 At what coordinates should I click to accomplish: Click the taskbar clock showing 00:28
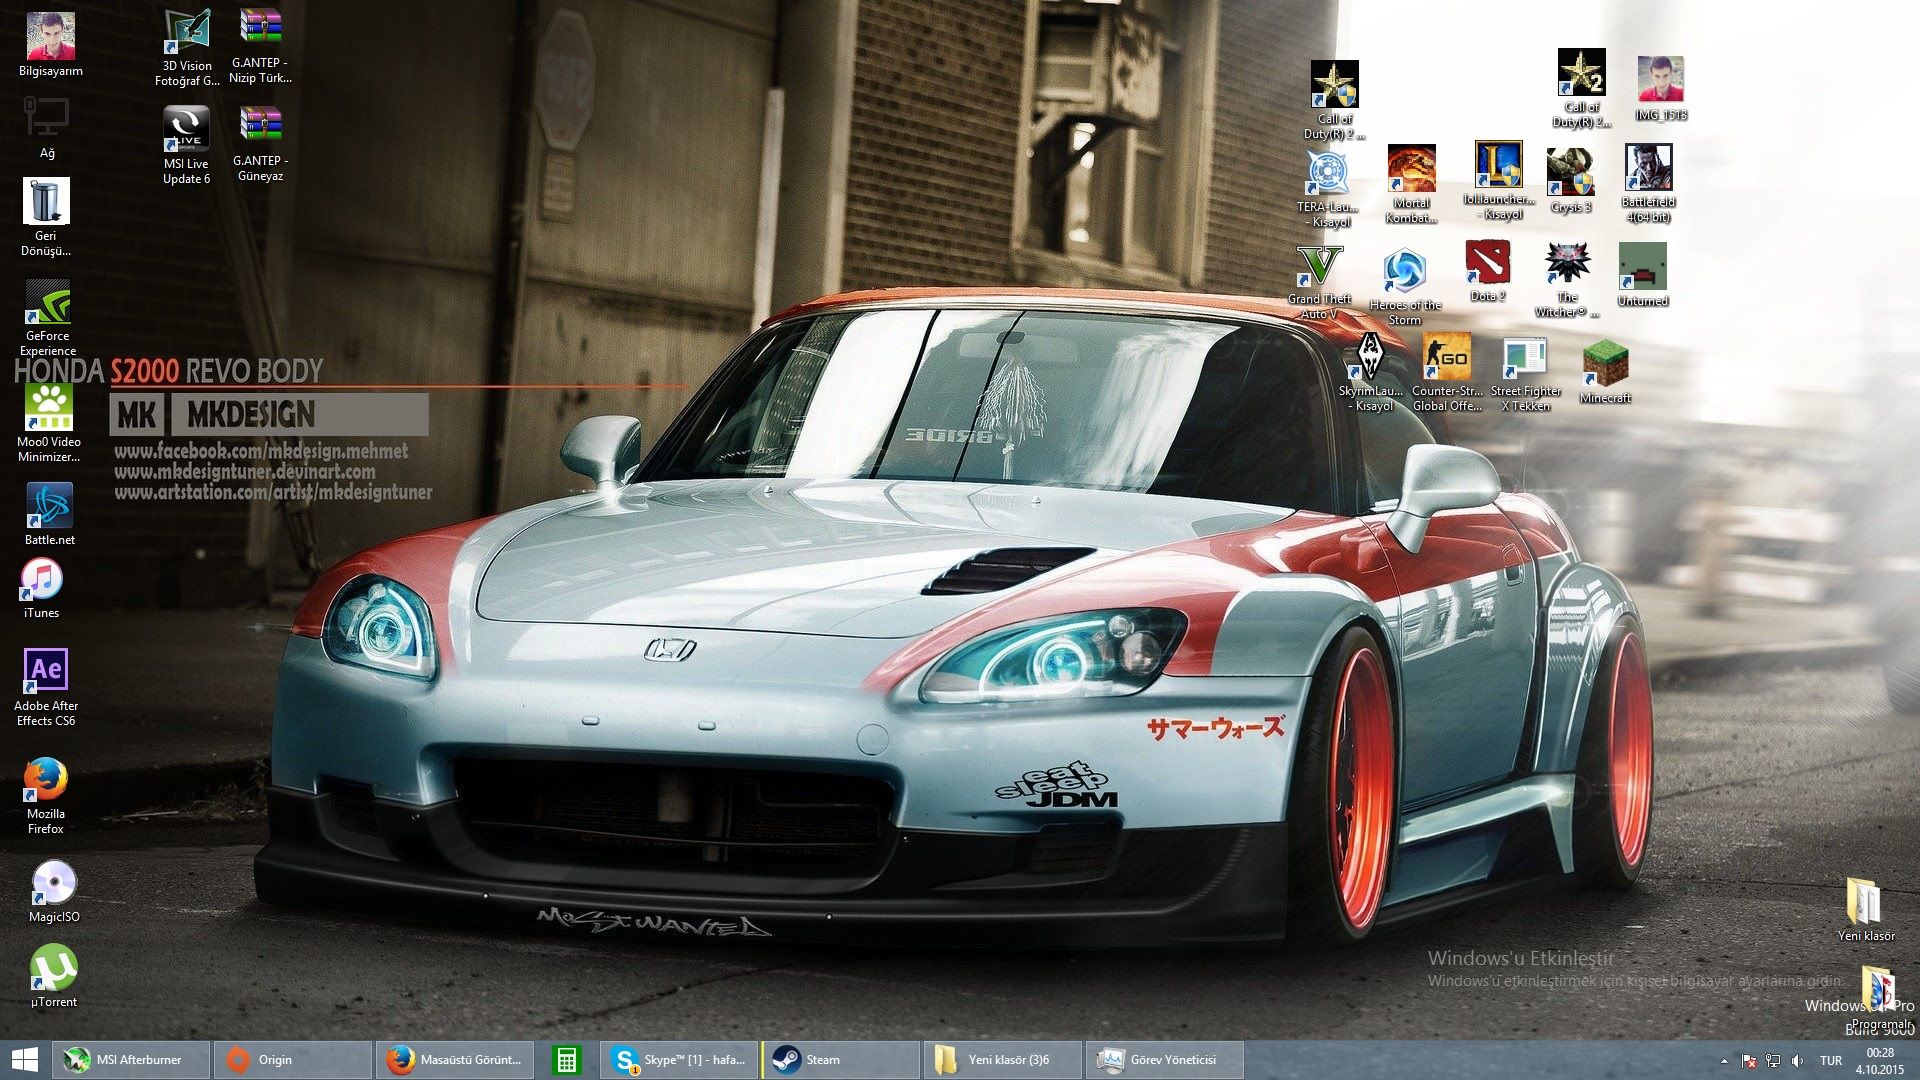pyautogui.click(x=1880, y=1060)
